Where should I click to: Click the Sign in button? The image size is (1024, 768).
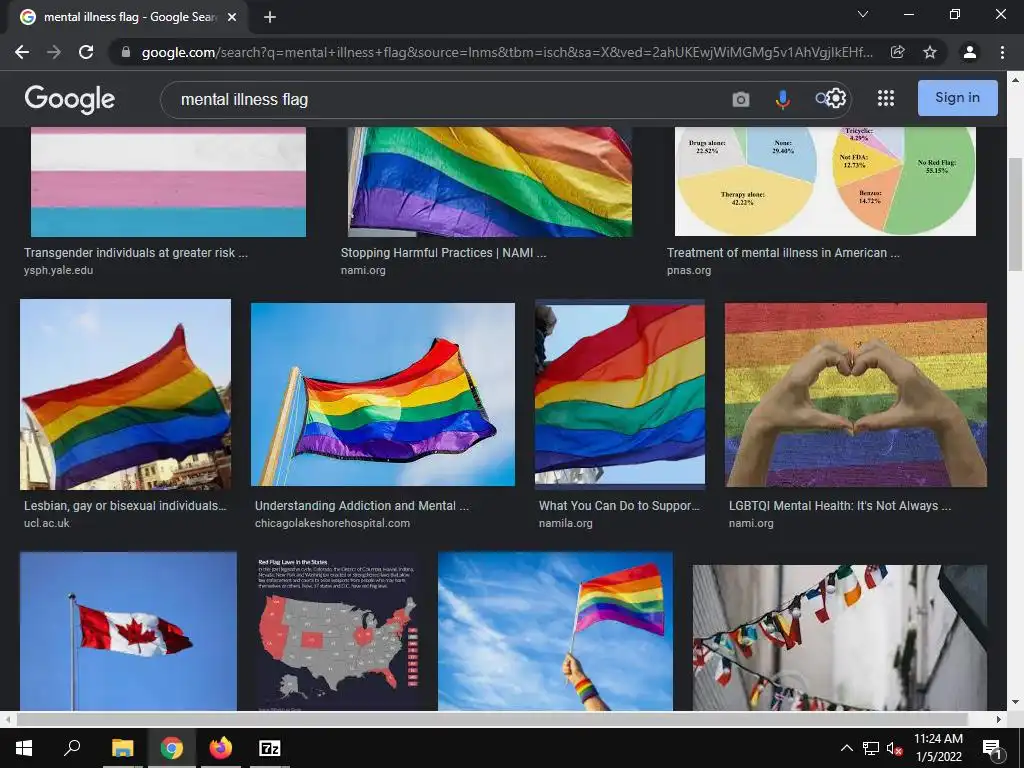957,98
